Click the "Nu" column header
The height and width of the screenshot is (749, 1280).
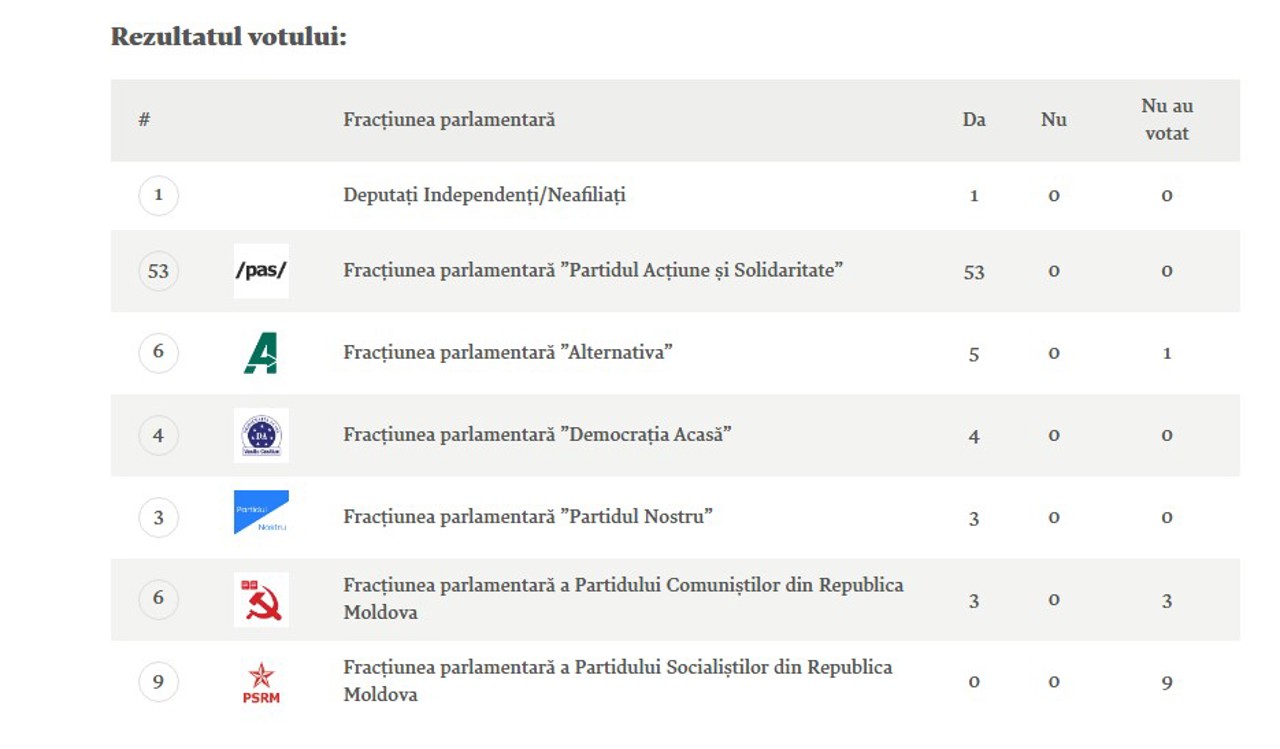[x=1053, y=120]
